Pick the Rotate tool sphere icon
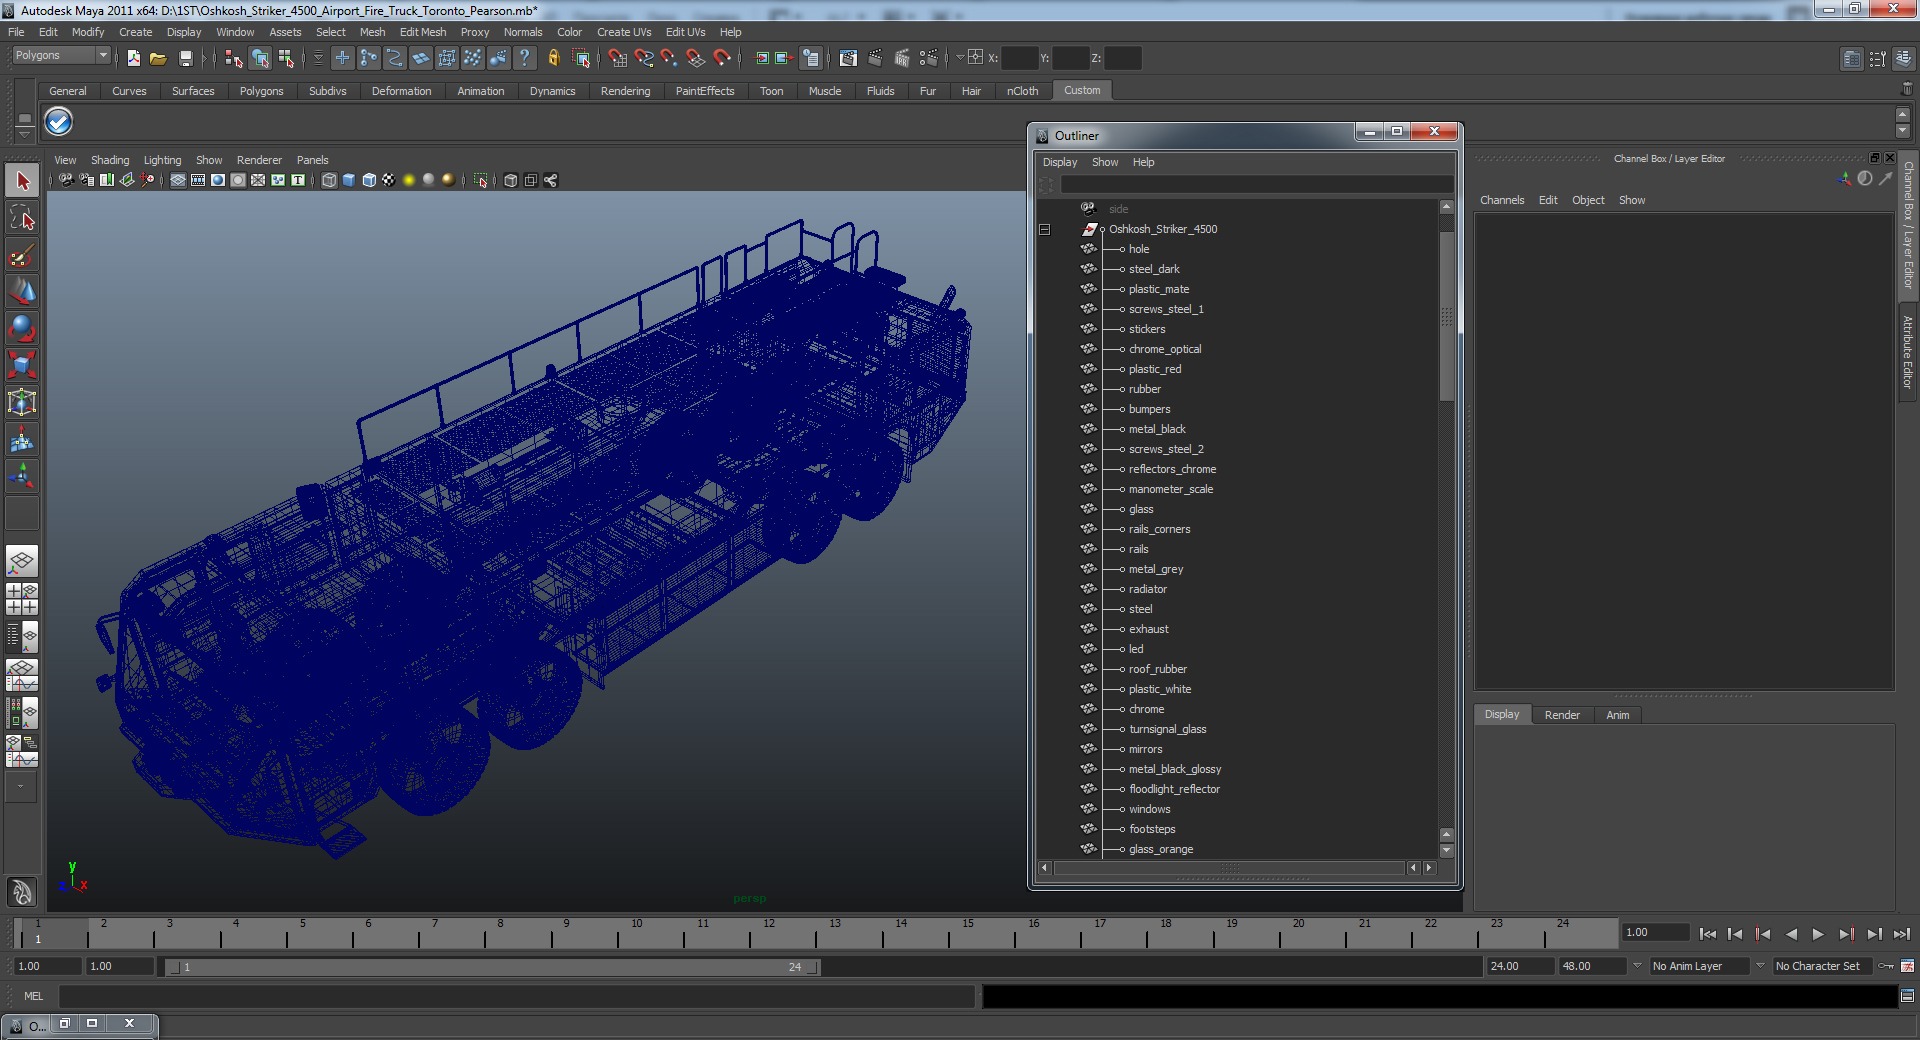 22,328
